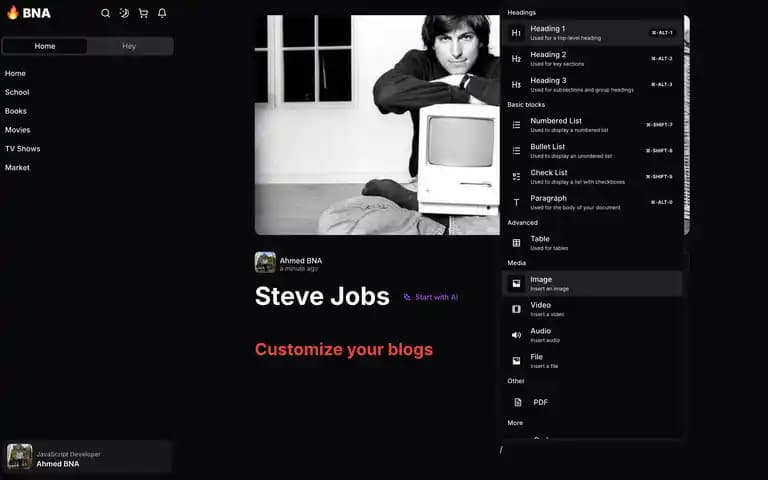Click the Image media icon
Viewport: 768px width, 480px height.
point(516,284)
